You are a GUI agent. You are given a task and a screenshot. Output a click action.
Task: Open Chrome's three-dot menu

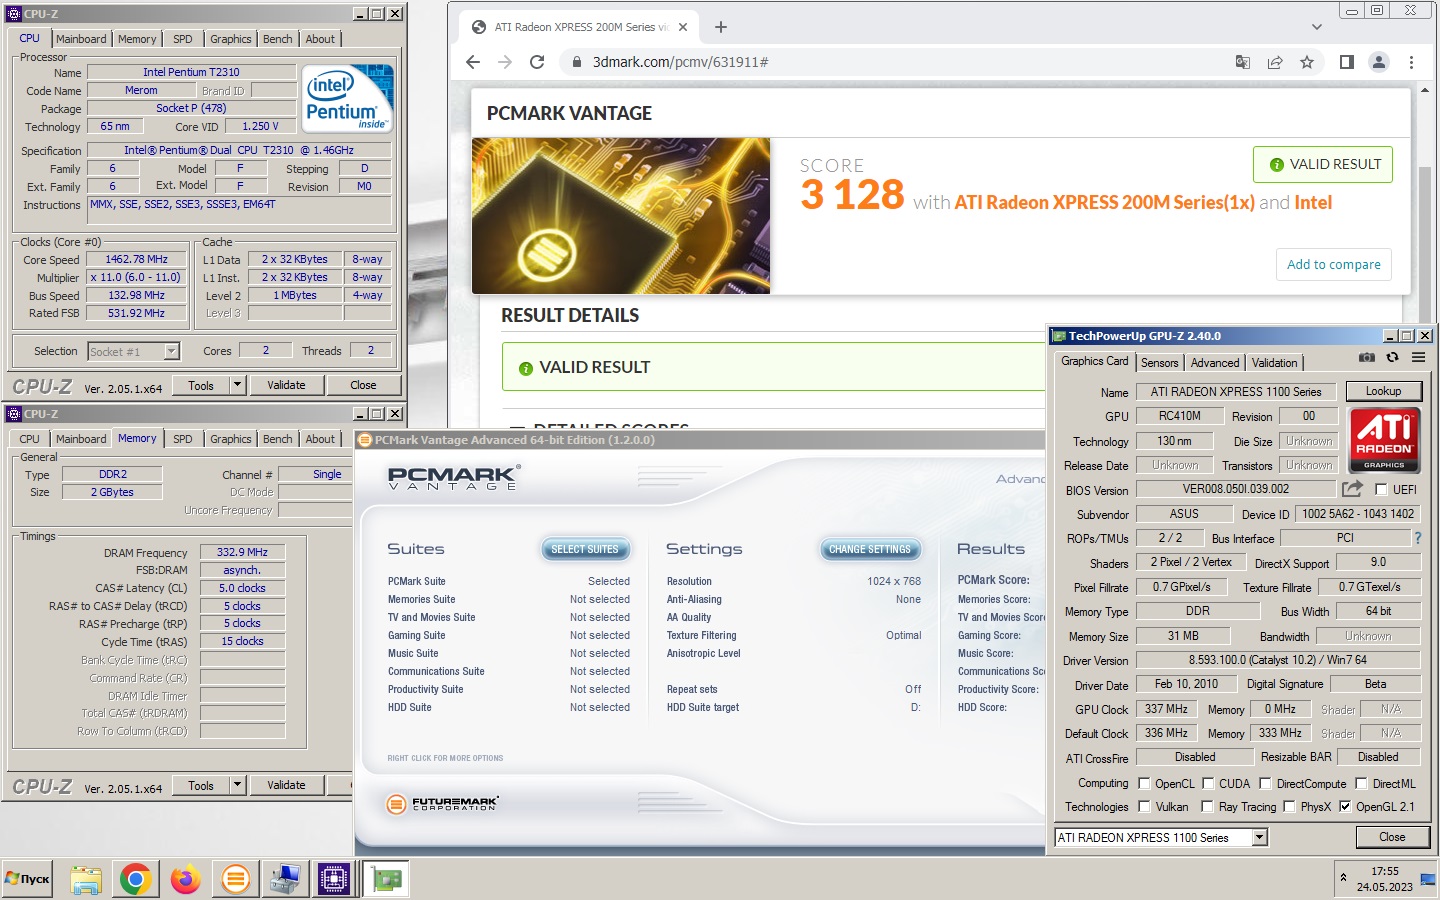click(1411, 62)
